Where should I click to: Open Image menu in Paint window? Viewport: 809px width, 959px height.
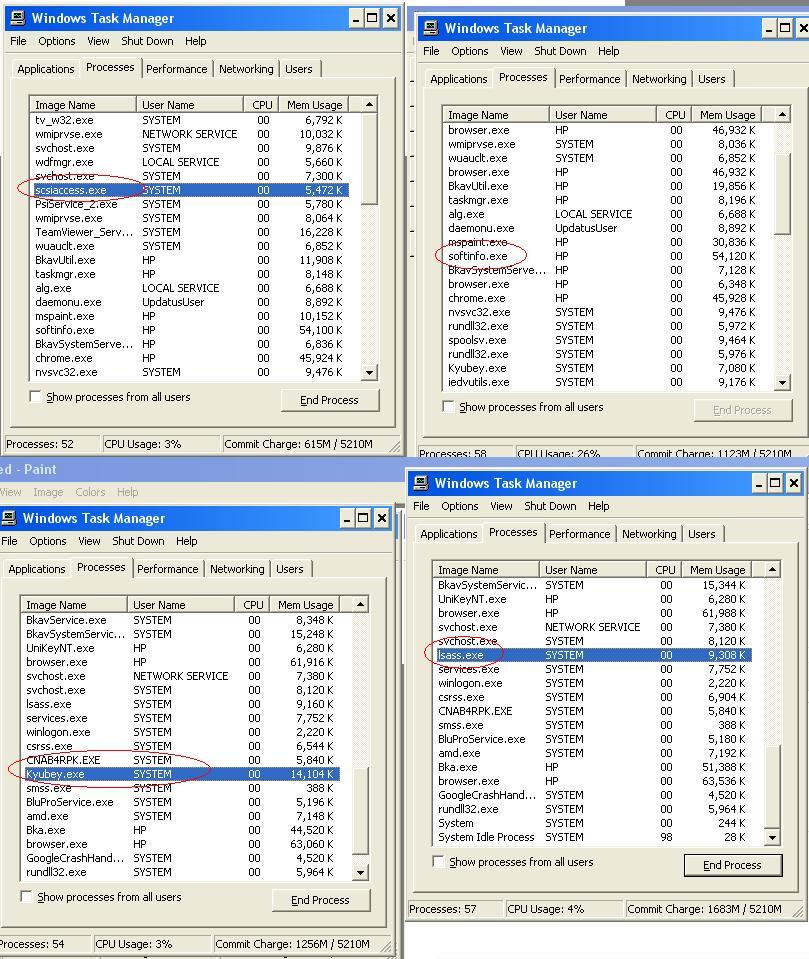48,492
